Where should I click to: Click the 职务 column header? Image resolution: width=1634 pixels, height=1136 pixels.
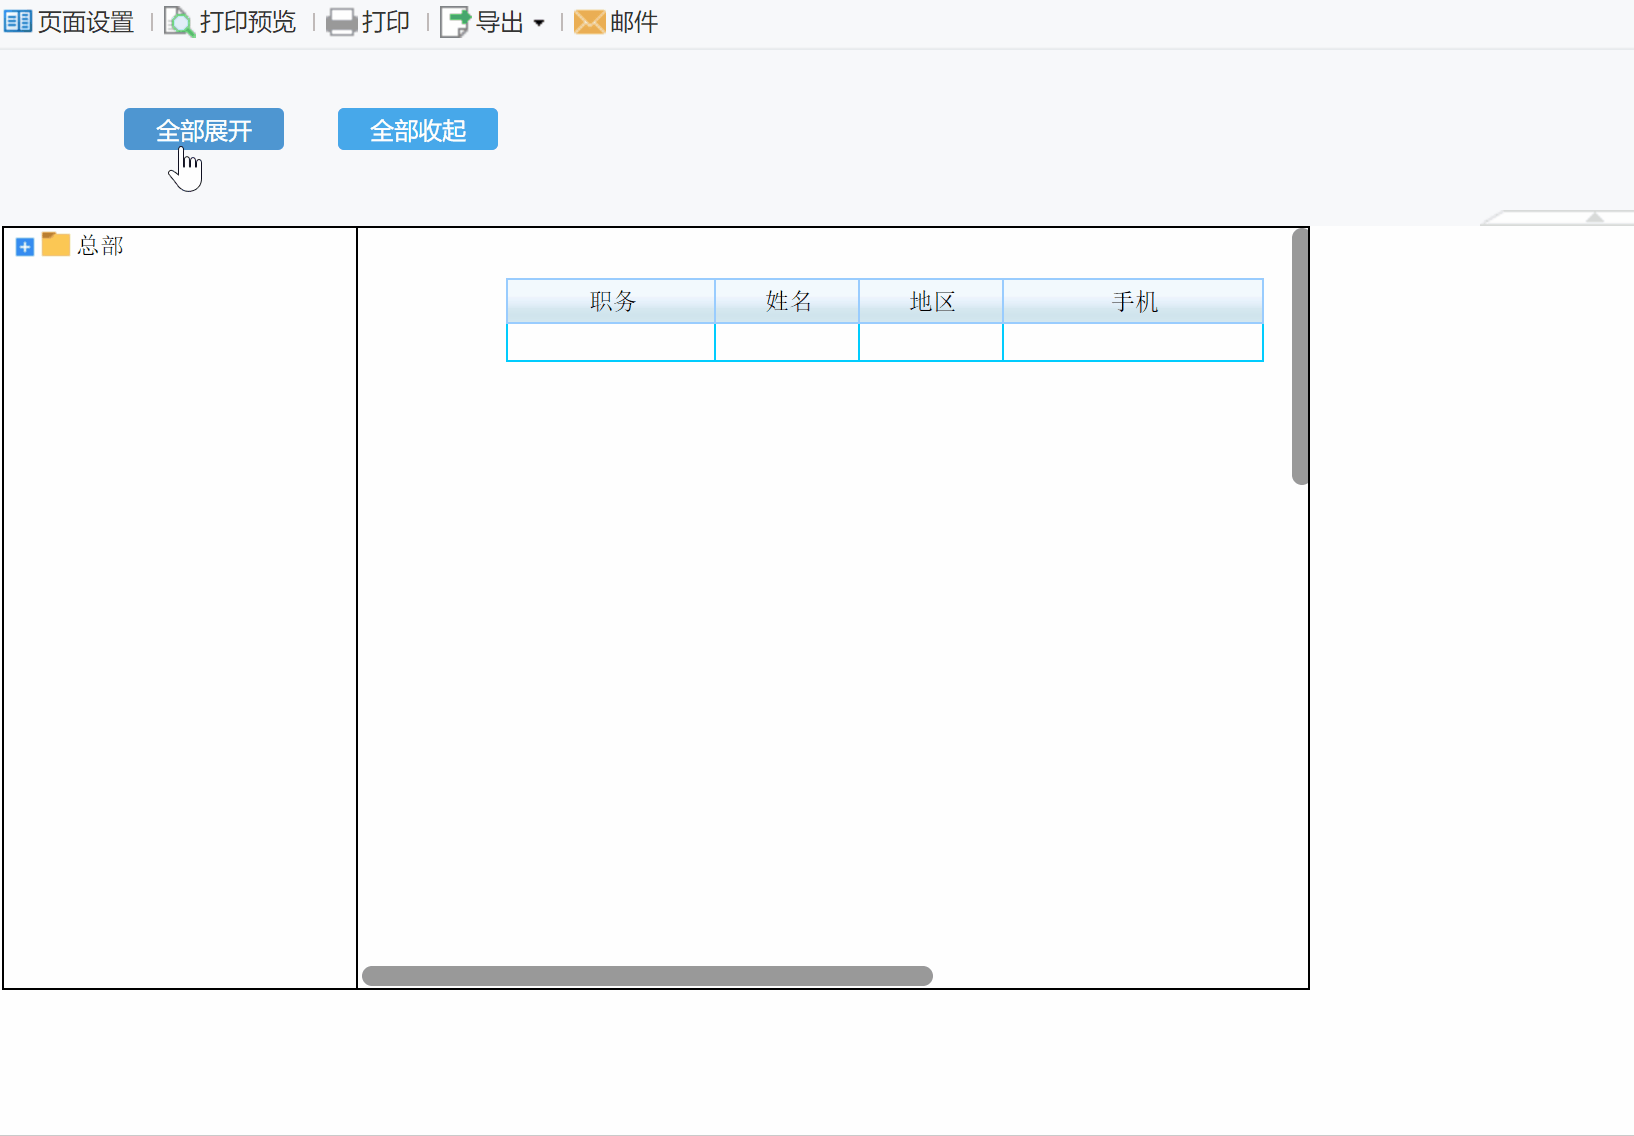[x=611, y=301]
